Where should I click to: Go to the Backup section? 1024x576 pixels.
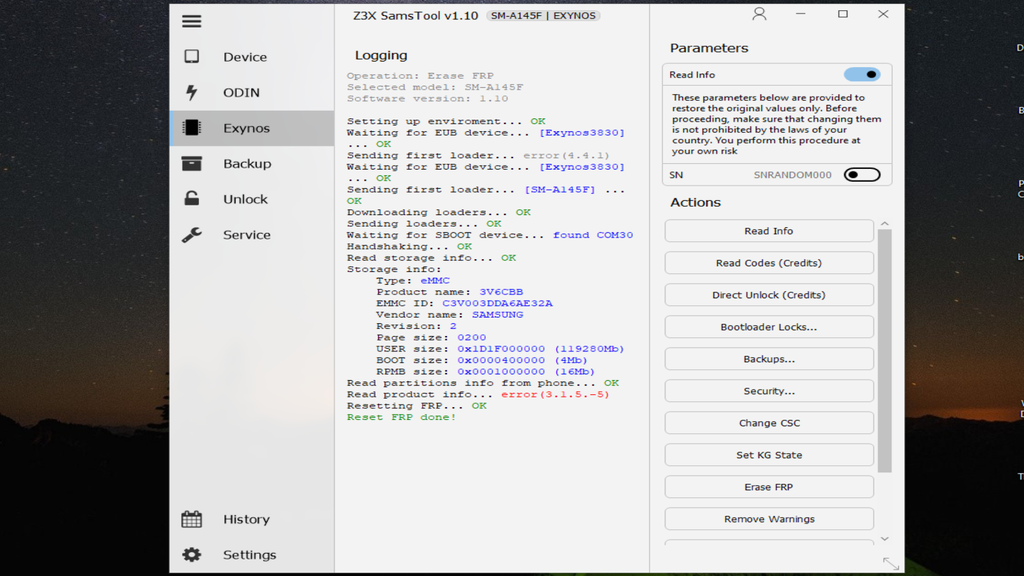247,163
